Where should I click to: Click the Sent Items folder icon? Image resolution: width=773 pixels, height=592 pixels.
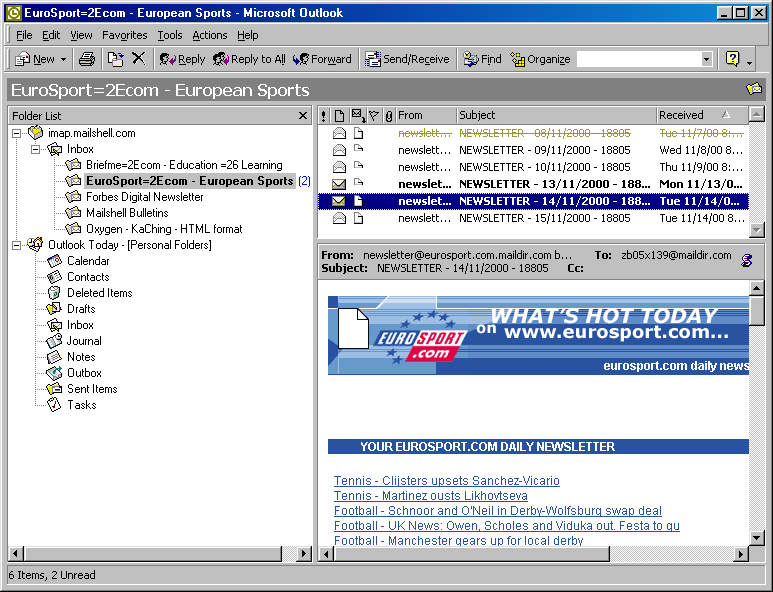[54, 389]
